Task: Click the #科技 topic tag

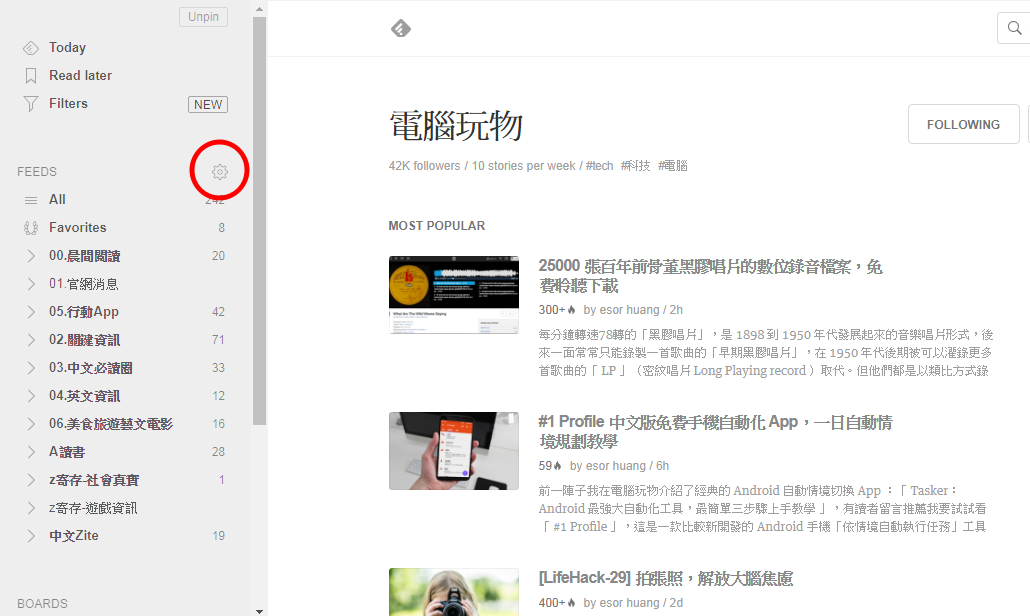Action: [635, 165]
